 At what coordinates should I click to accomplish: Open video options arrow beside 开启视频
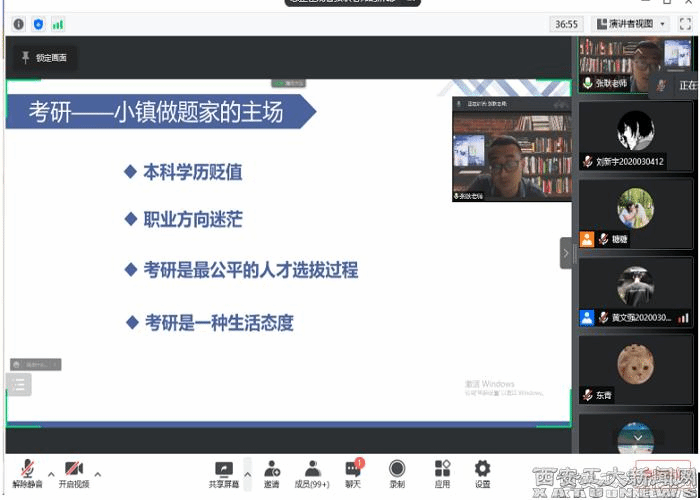(x=97, y=474)
